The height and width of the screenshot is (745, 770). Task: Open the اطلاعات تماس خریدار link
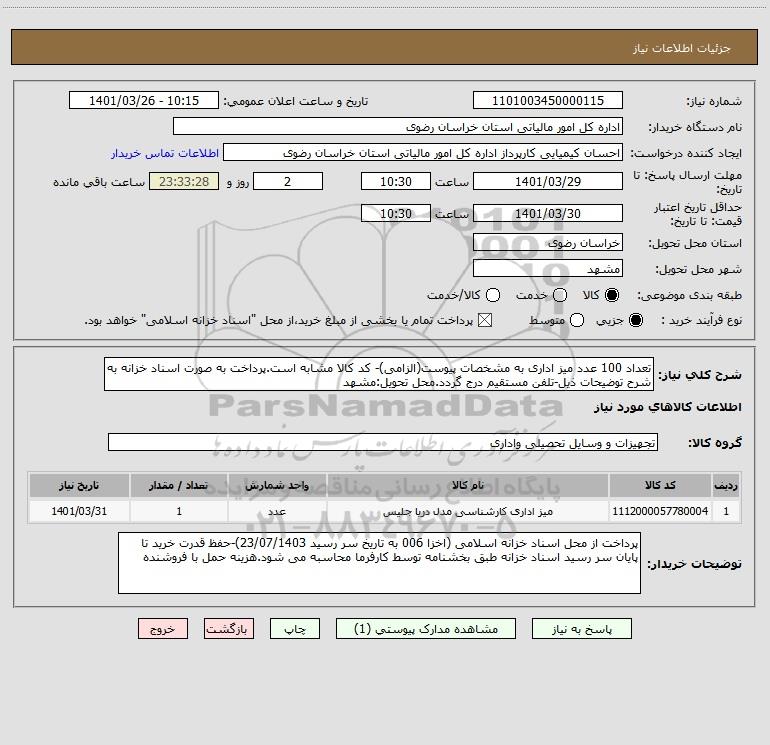165,153
